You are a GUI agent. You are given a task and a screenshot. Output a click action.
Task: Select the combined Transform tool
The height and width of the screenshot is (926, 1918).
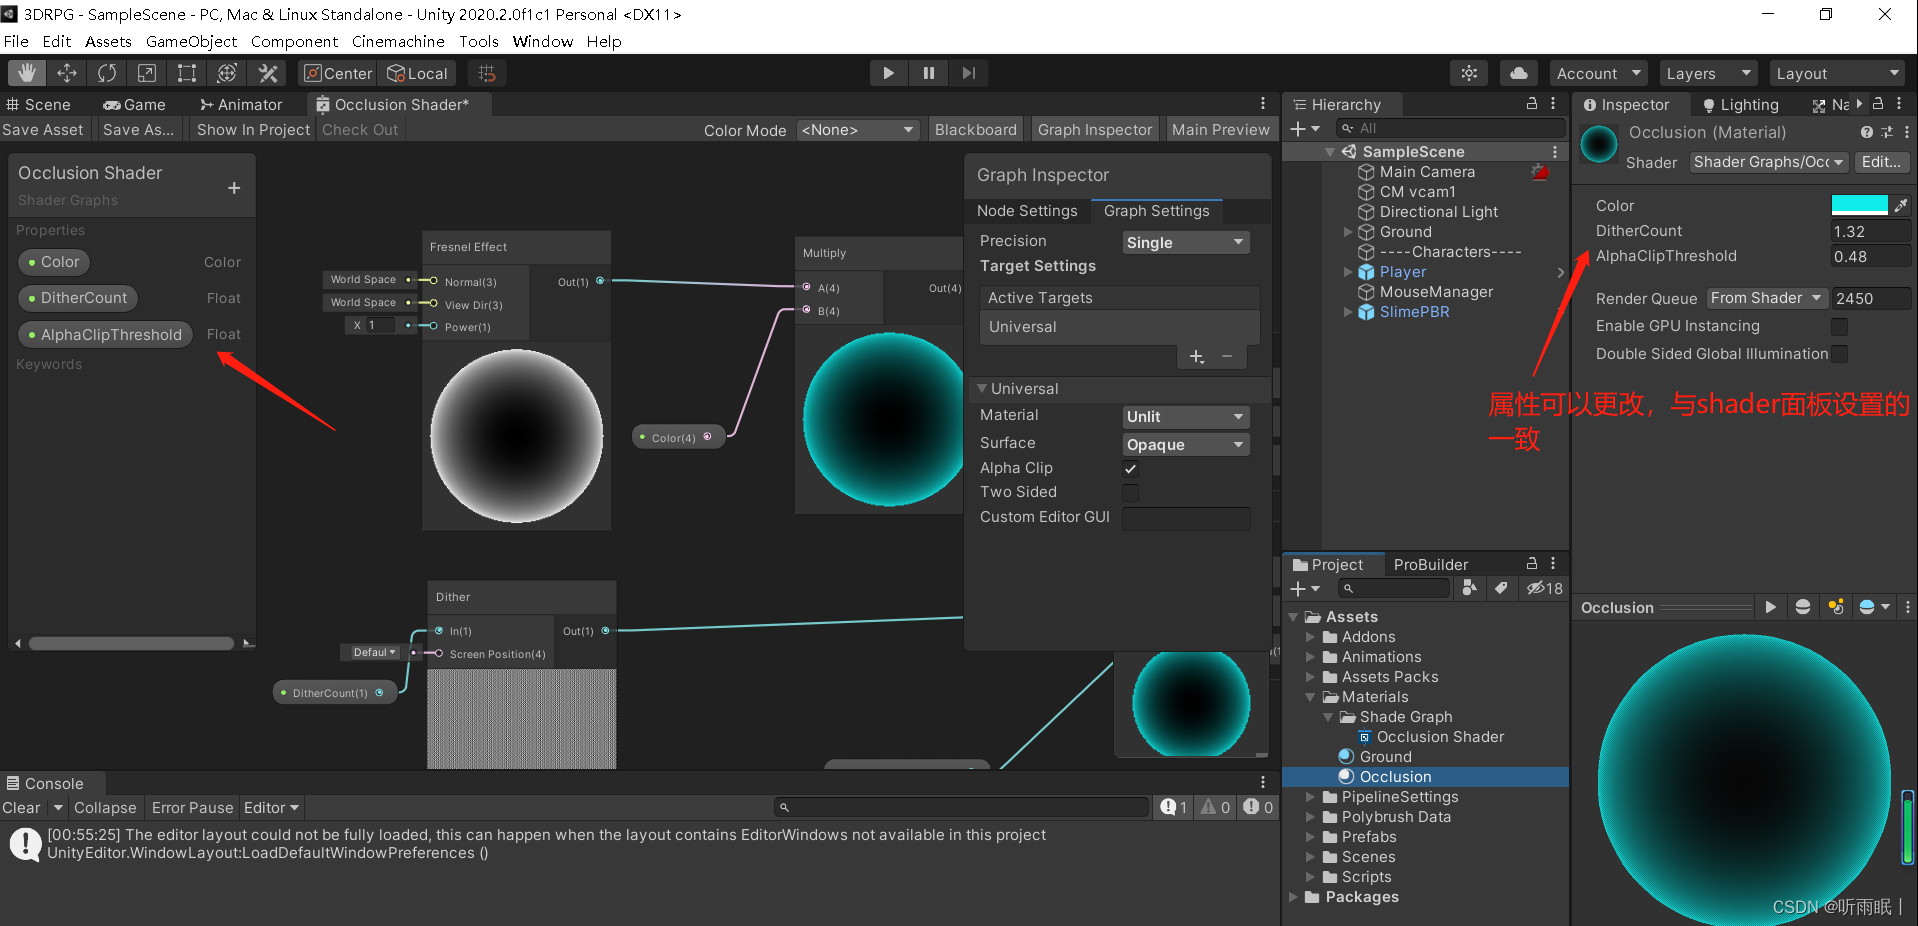[x=227, y=73]
